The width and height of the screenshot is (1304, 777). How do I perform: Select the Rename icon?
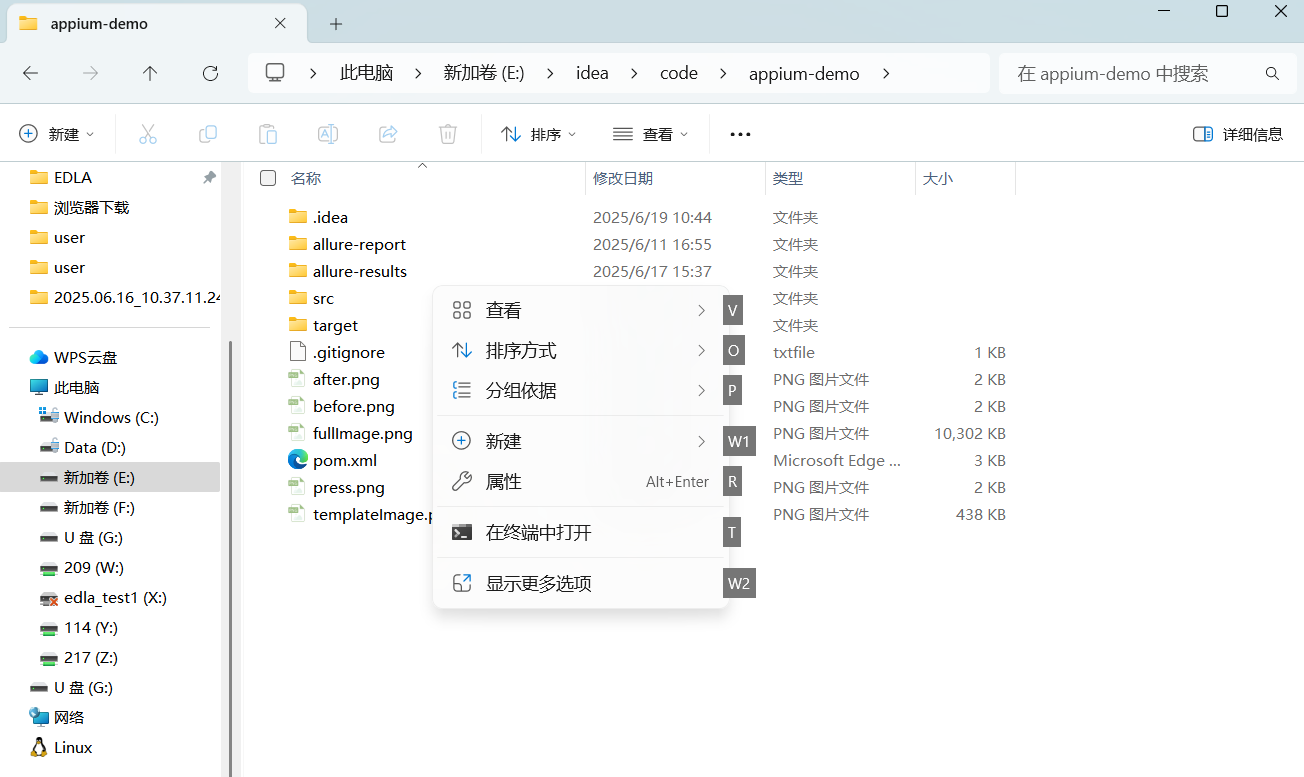tap(328, 133)
